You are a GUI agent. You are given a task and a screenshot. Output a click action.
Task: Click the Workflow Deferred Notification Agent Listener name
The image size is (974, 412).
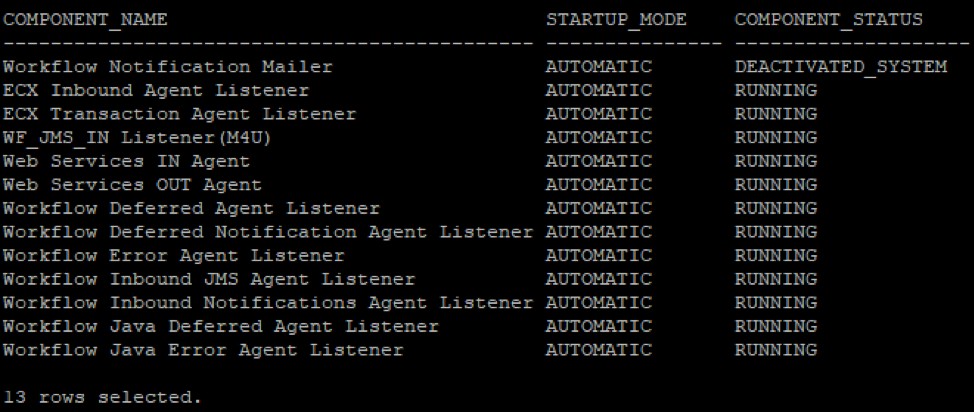pos(267,232)
